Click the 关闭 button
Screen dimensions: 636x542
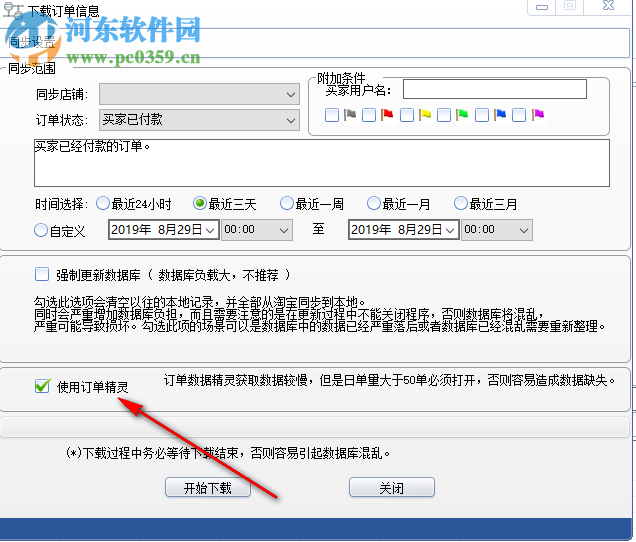[392, 487]
